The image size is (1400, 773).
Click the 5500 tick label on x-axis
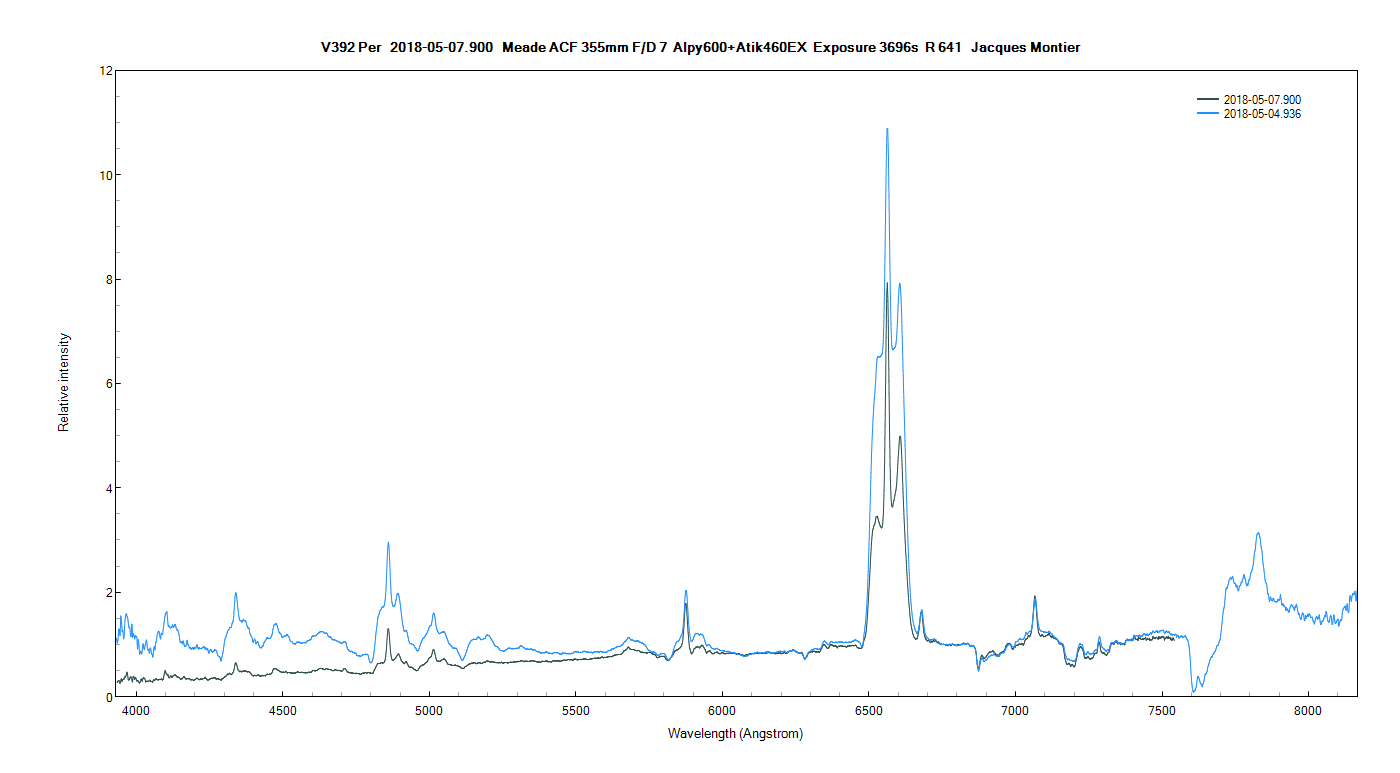click(575, 711)
